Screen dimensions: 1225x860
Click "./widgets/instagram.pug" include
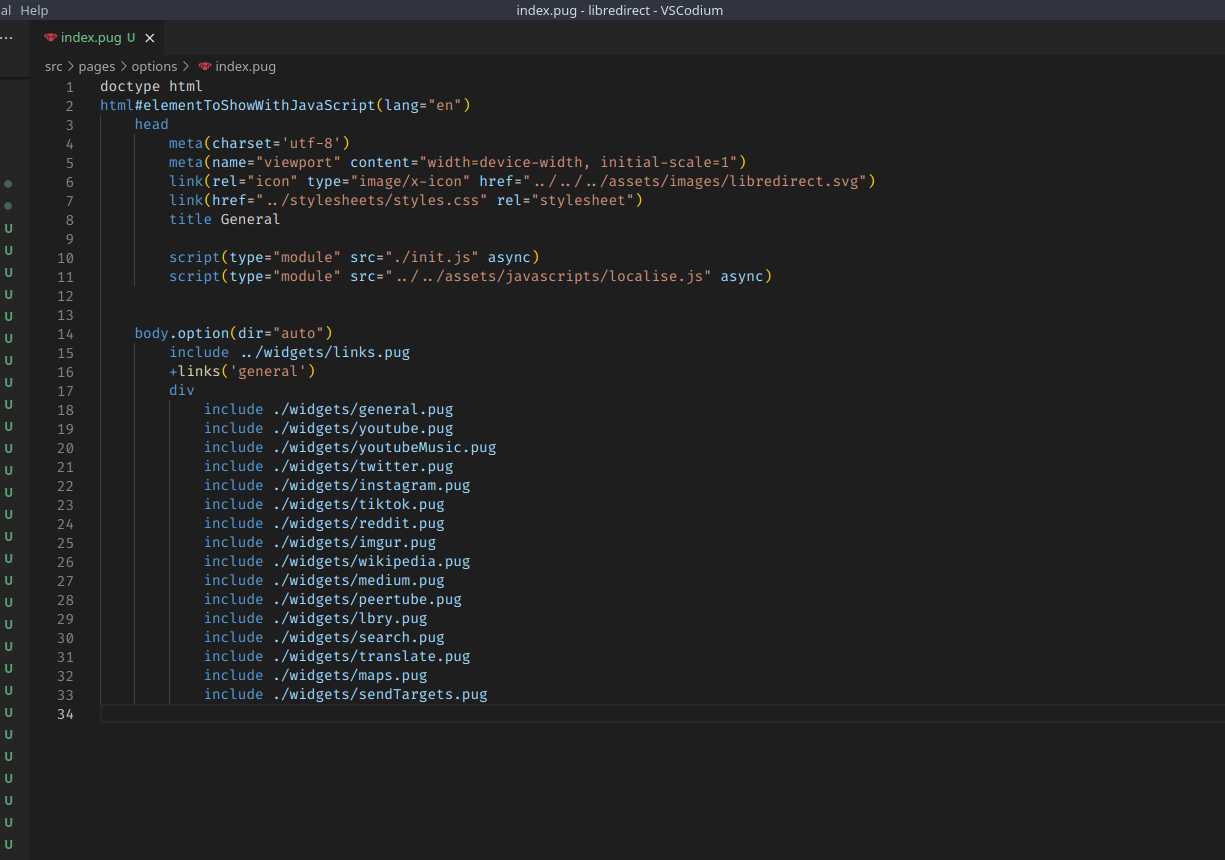pos(371,486)
